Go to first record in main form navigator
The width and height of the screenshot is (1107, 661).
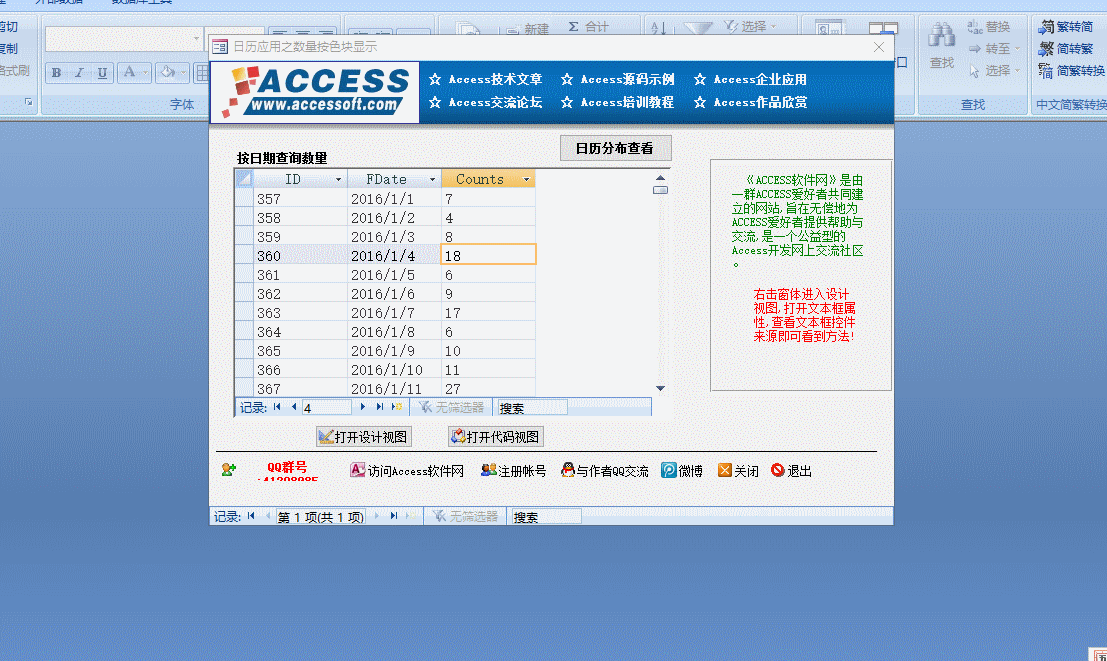click(x=251, y=516)
